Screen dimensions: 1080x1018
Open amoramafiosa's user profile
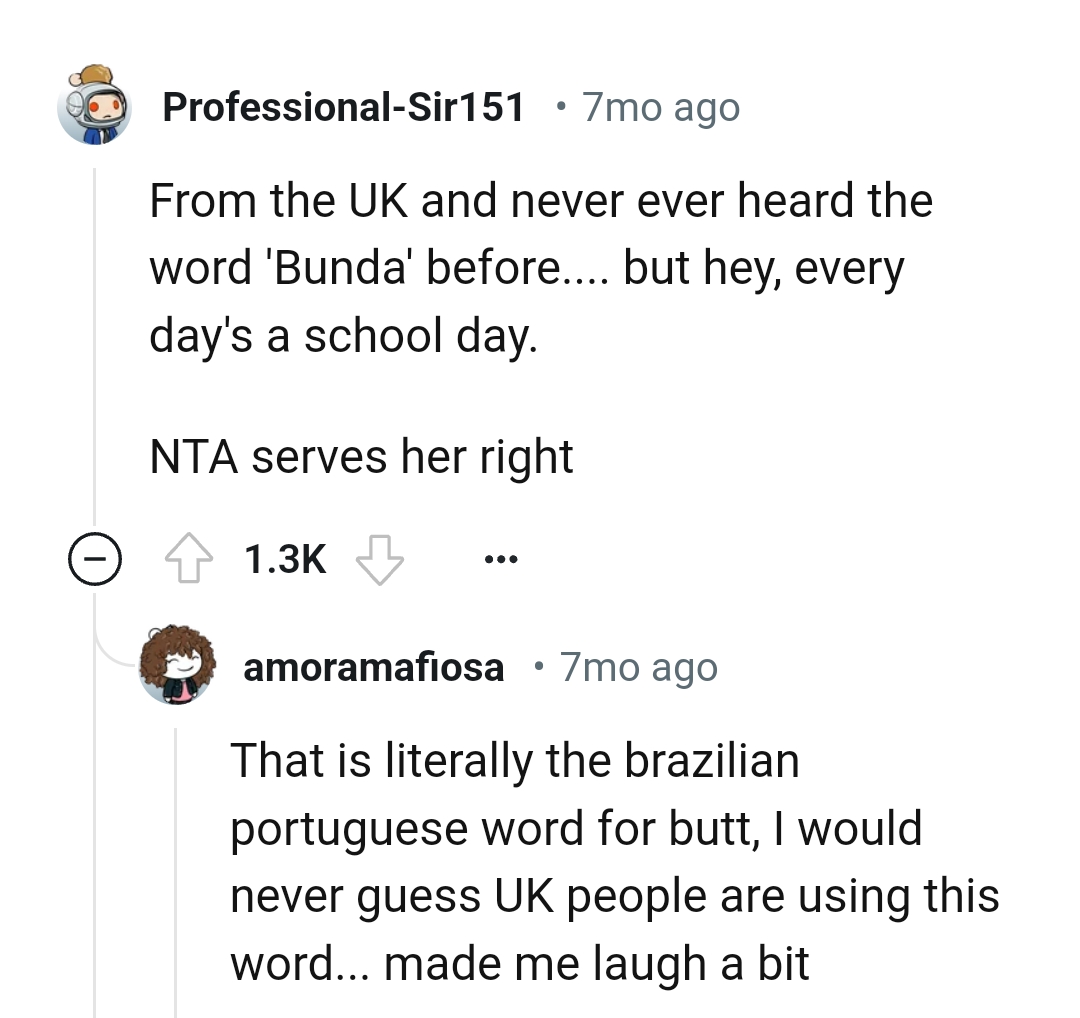click(373, 666)
